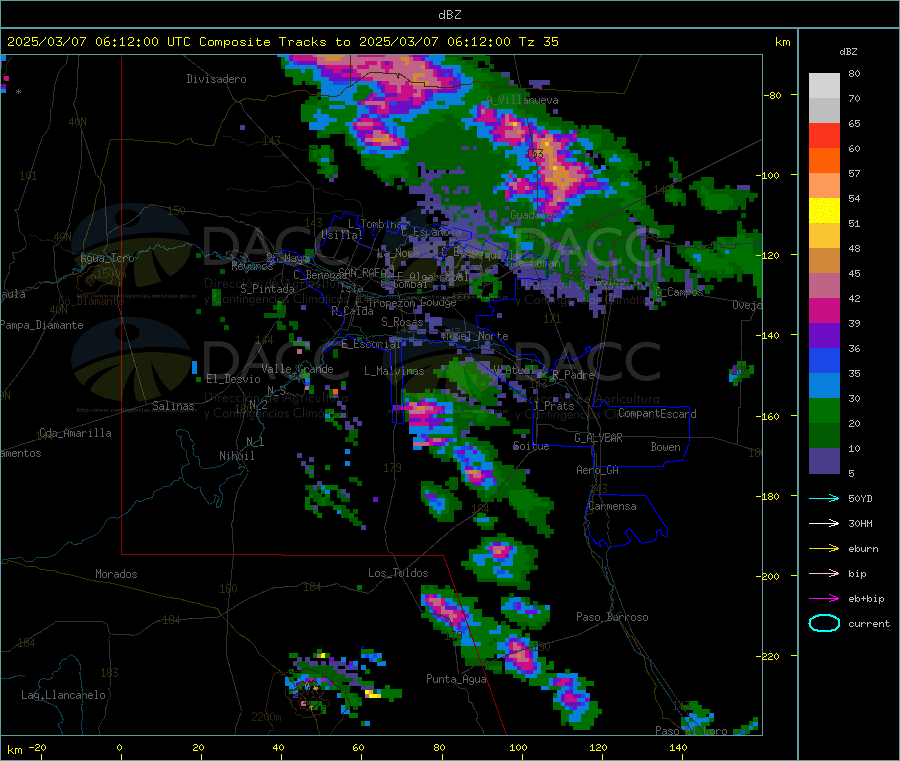Click the cyan 'current' oval symbol
Viewport: 900px width, 761px height.
pyautogui.click(x=824, y=623)
